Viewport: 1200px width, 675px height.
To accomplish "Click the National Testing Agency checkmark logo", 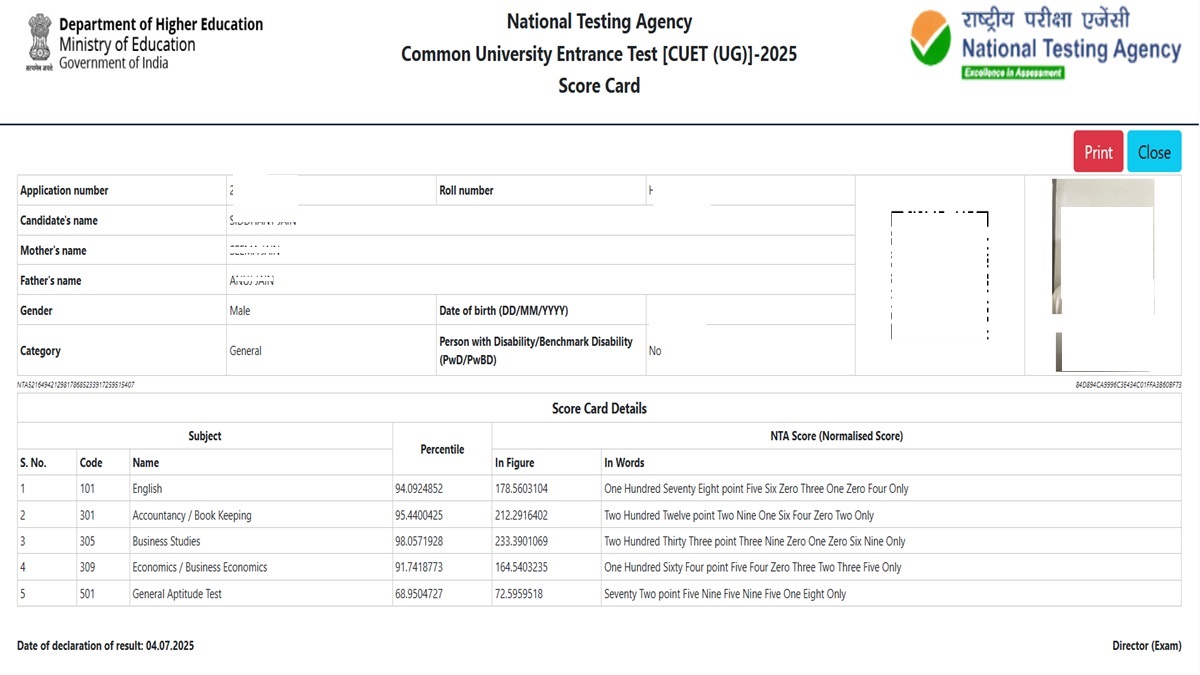I will (x=930, y=40).
